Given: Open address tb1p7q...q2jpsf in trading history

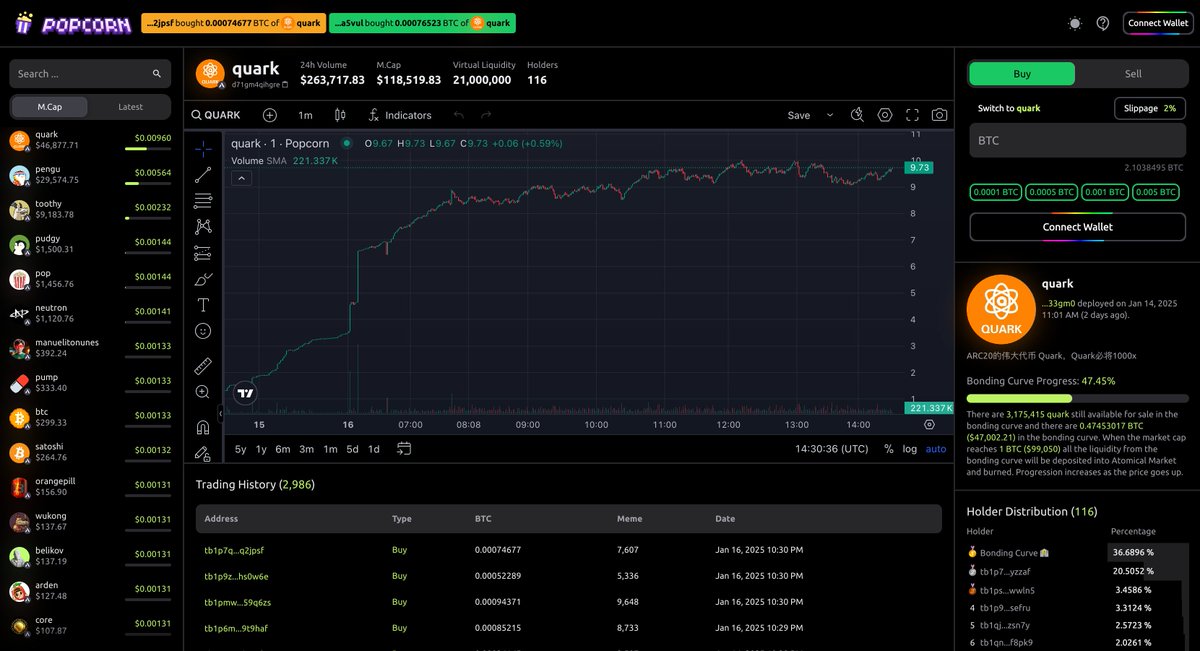Looking at the screenshot, I should [x=234, y=550].
